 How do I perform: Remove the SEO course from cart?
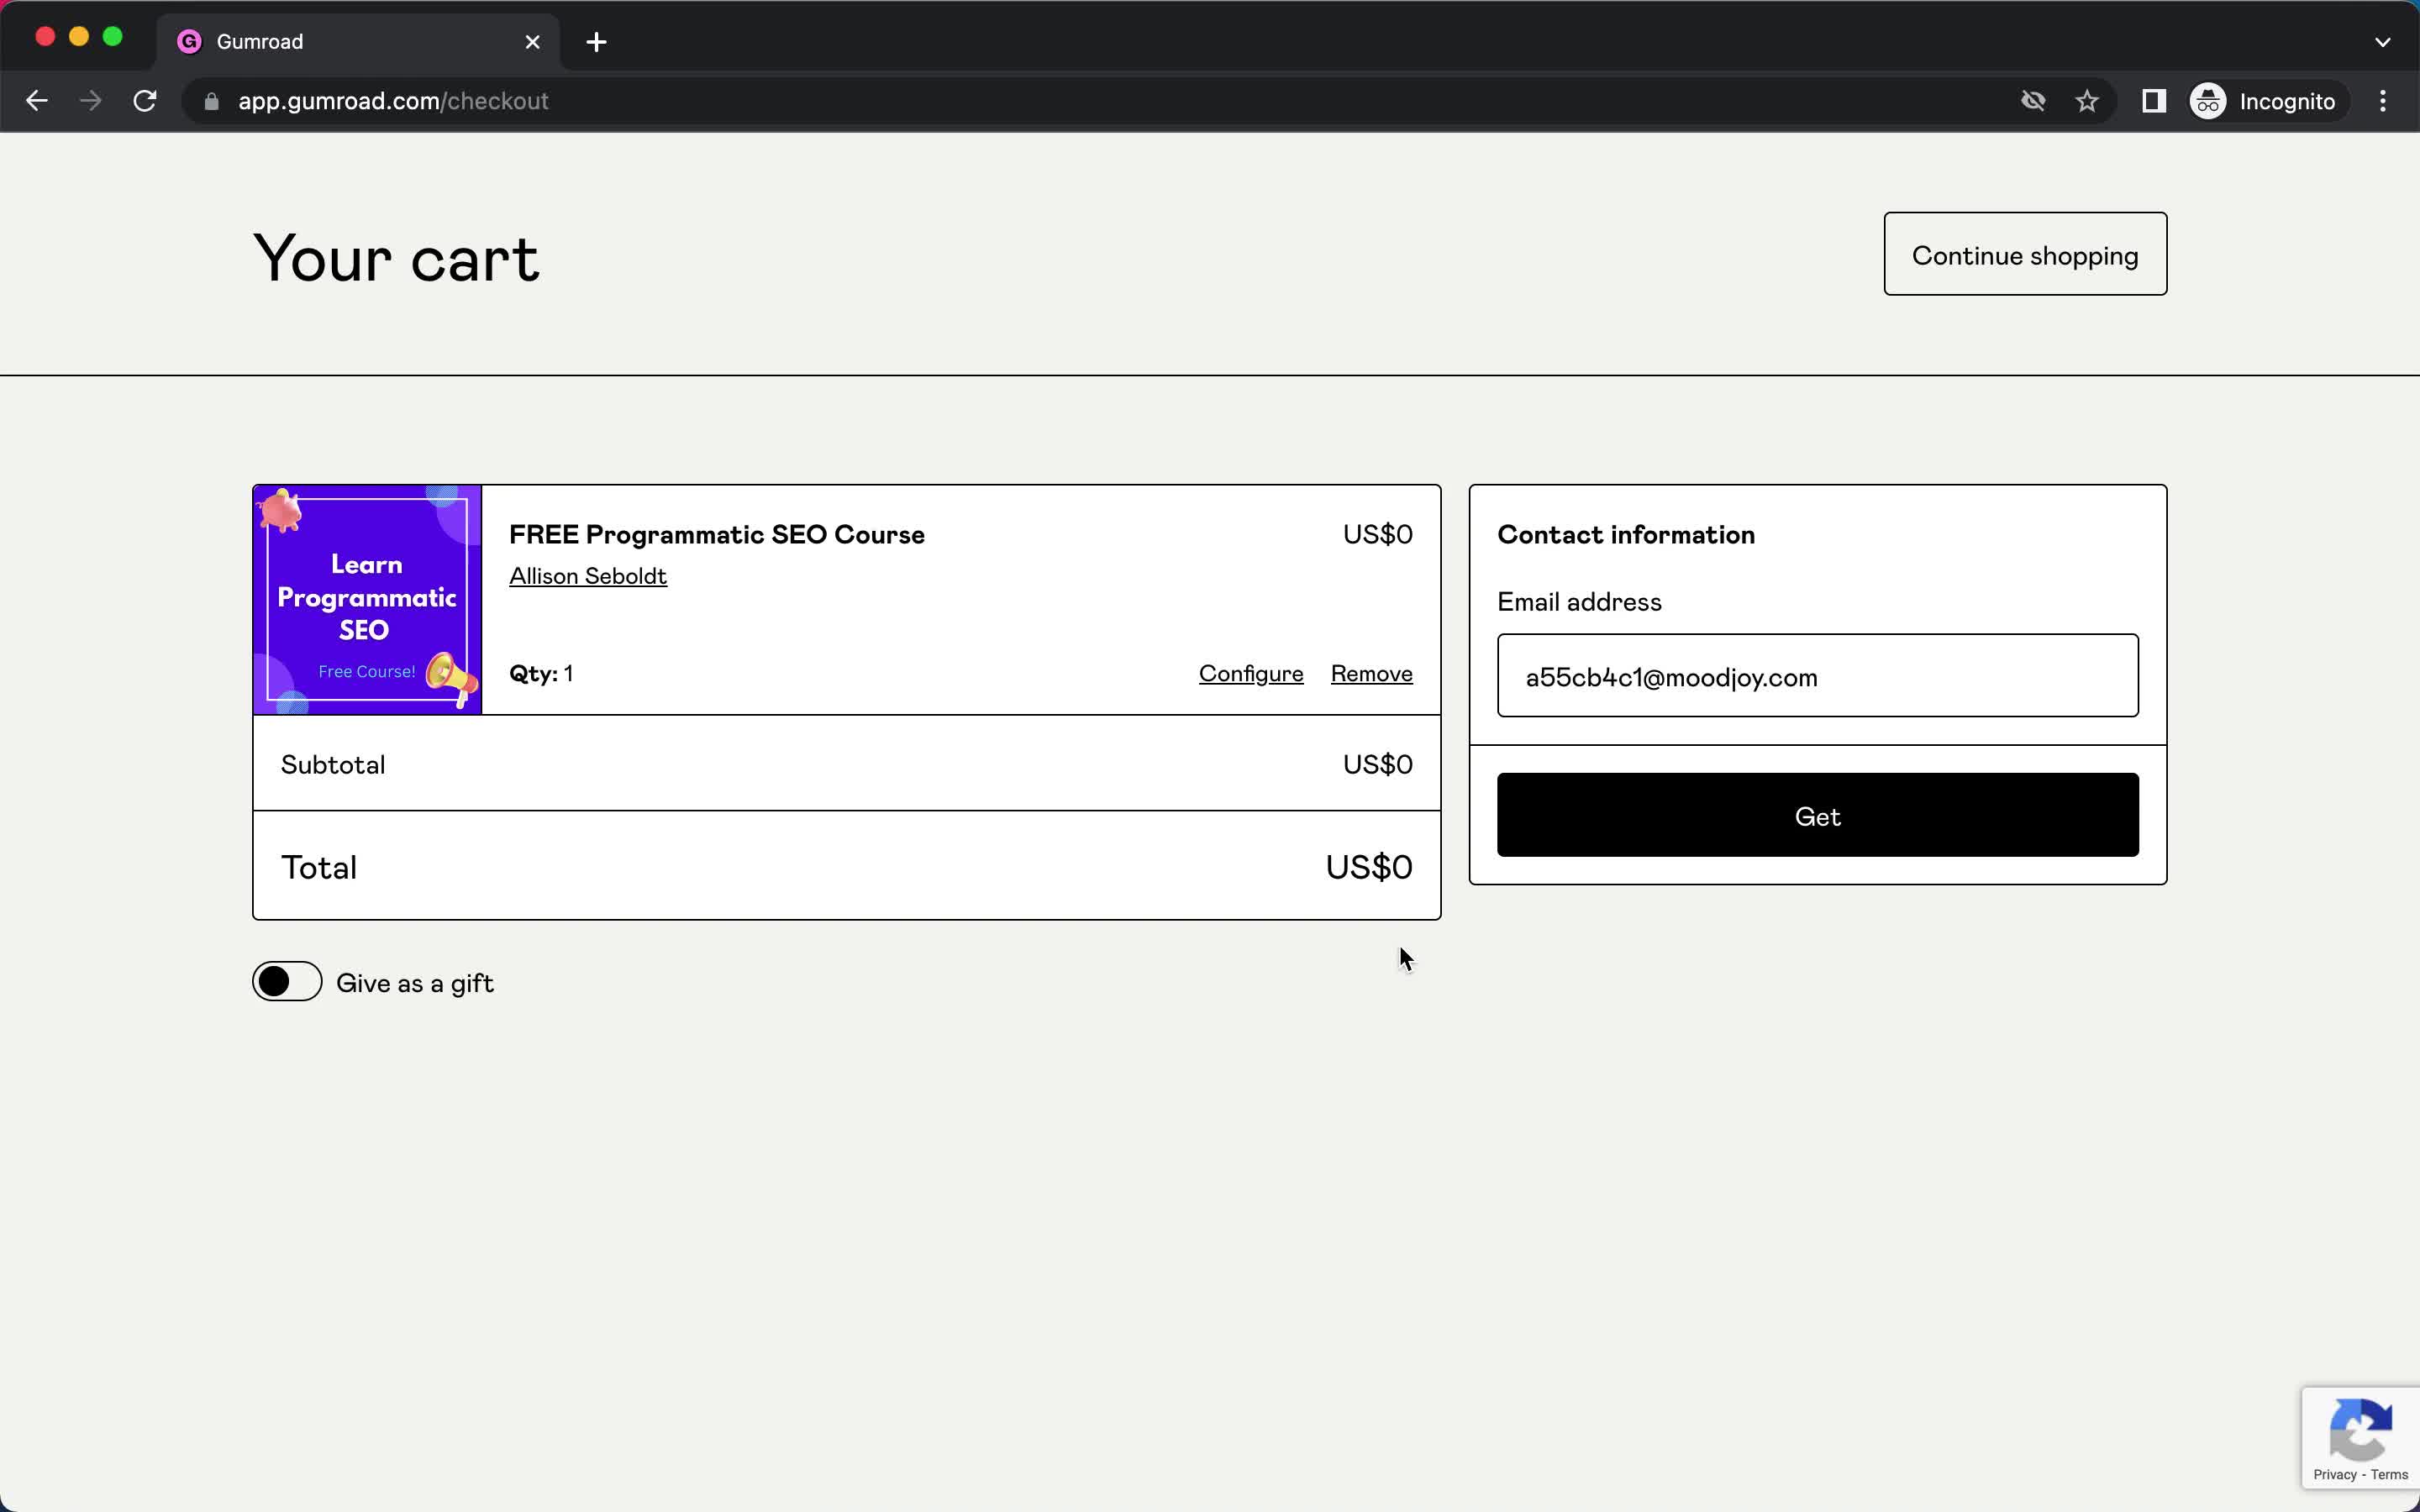[1371, 673]
